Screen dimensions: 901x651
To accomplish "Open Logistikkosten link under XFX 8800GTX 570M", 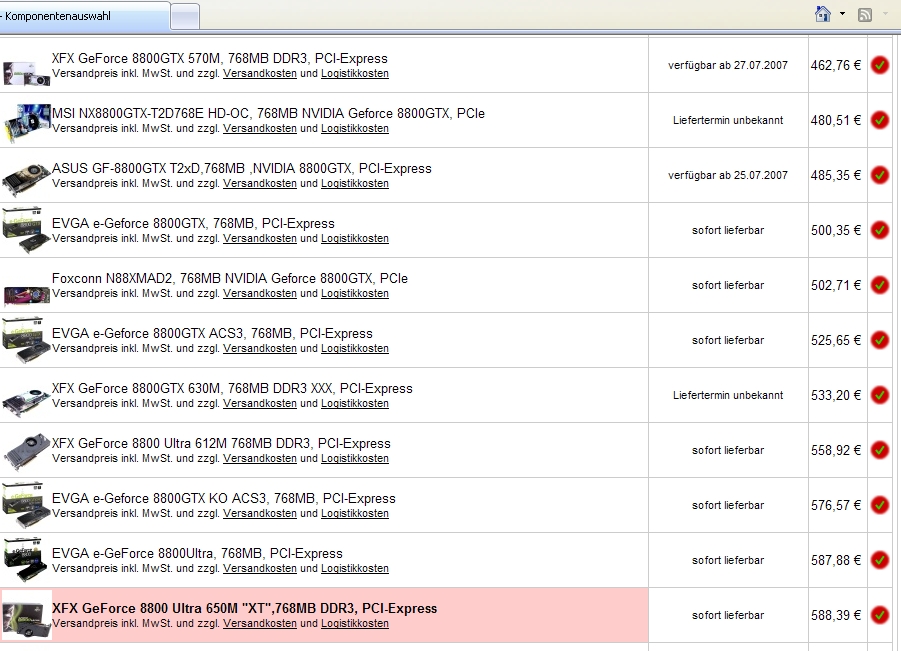I will point(355,74).
